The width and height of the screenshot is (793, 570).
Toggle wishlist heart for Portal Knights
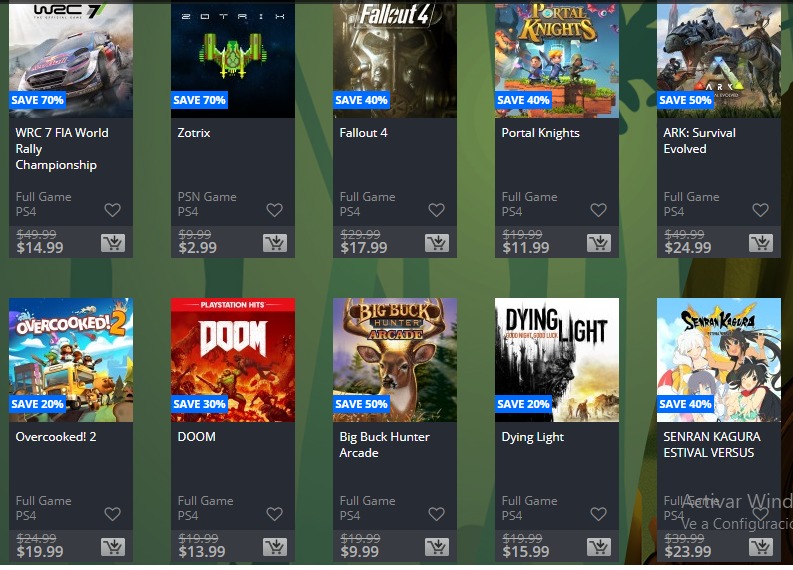(x=598, y=210)
